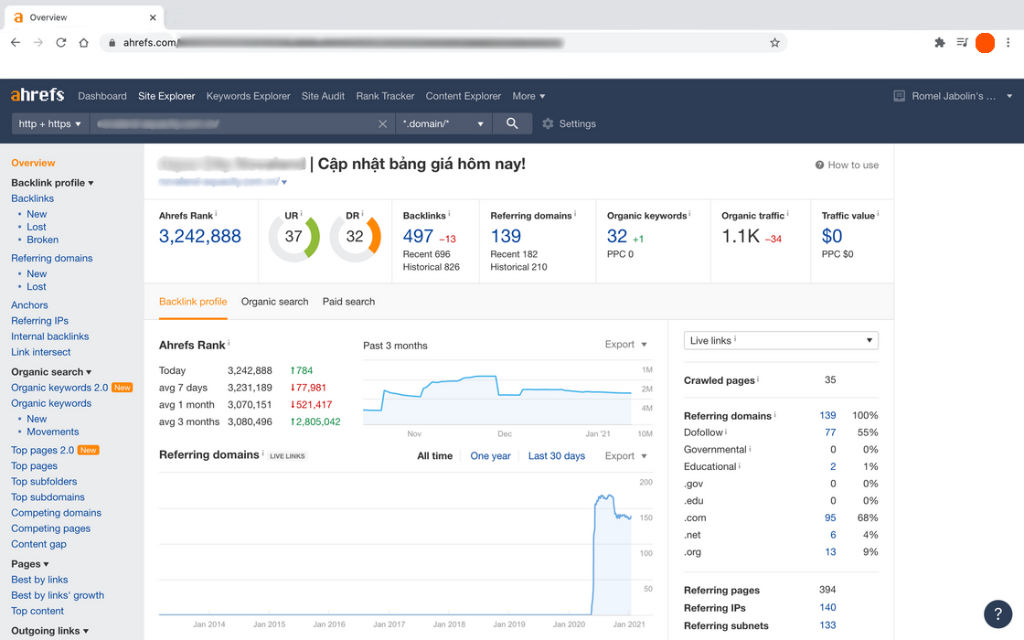Click the 497 backlinks count
This screenshot has width=1024, height=640.
(x=418, y=236)
